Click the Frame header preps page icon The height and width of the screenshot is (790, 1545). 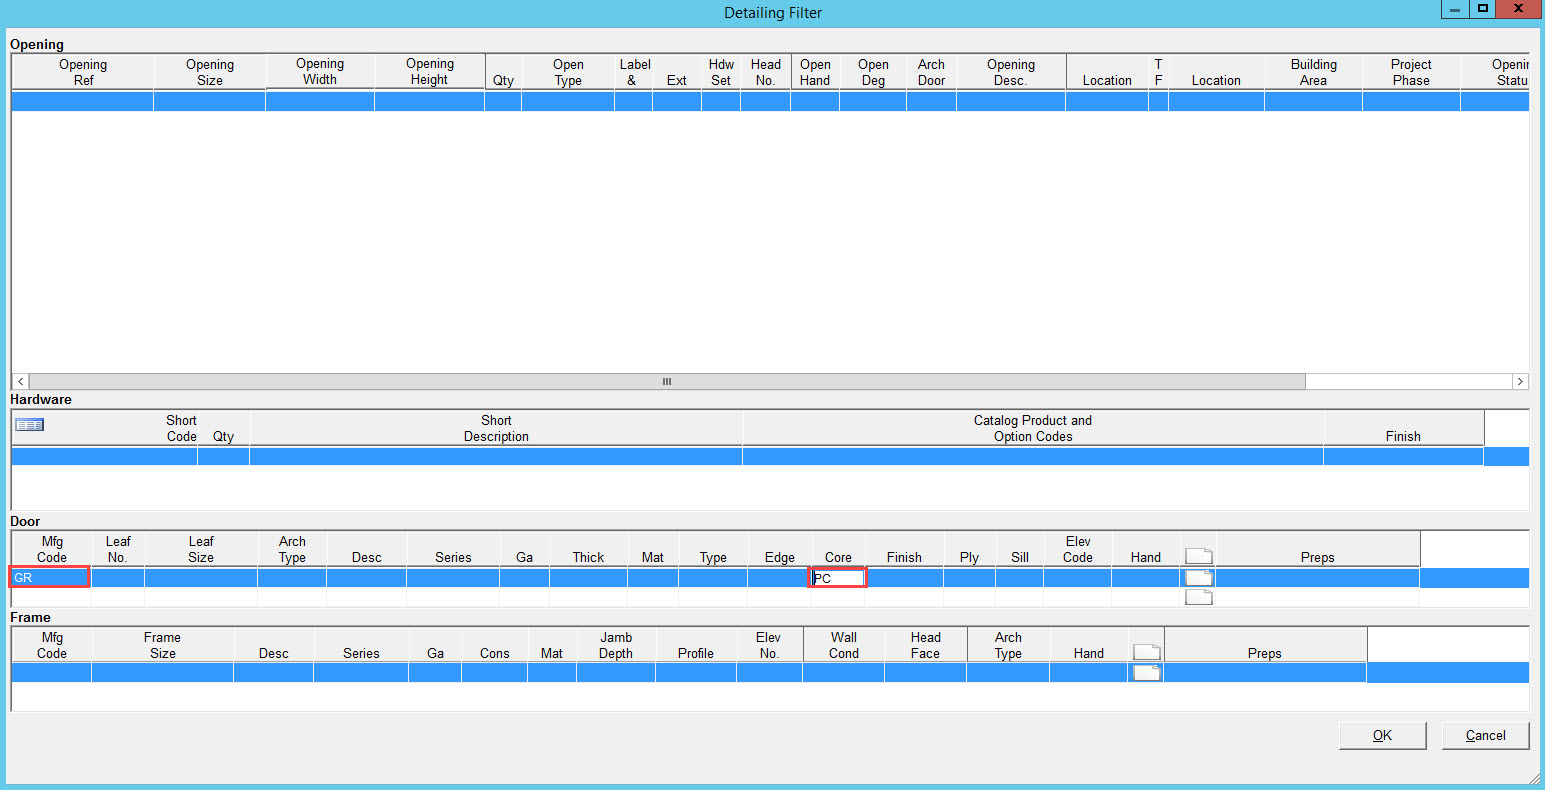(x=1146, y=652)
